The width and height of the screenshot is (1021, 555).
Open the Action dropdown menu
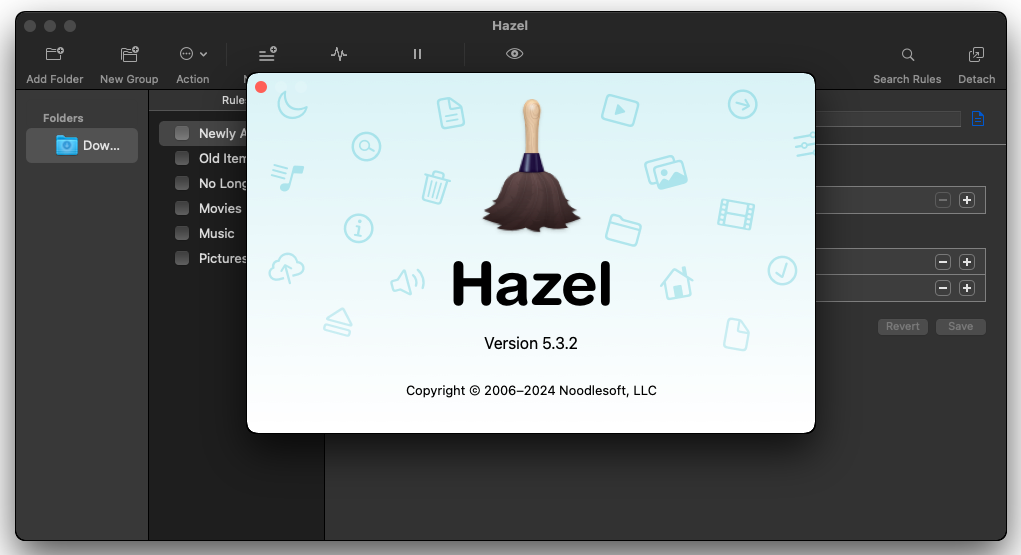193,55
